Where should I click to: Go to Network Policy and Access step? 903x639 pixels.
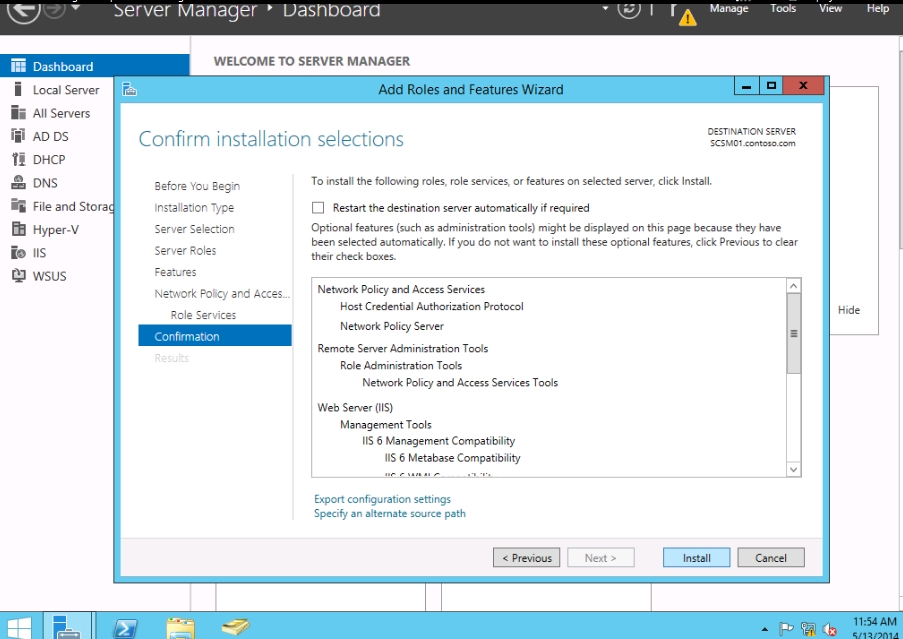pyautogui.click(x=222, y=294)
